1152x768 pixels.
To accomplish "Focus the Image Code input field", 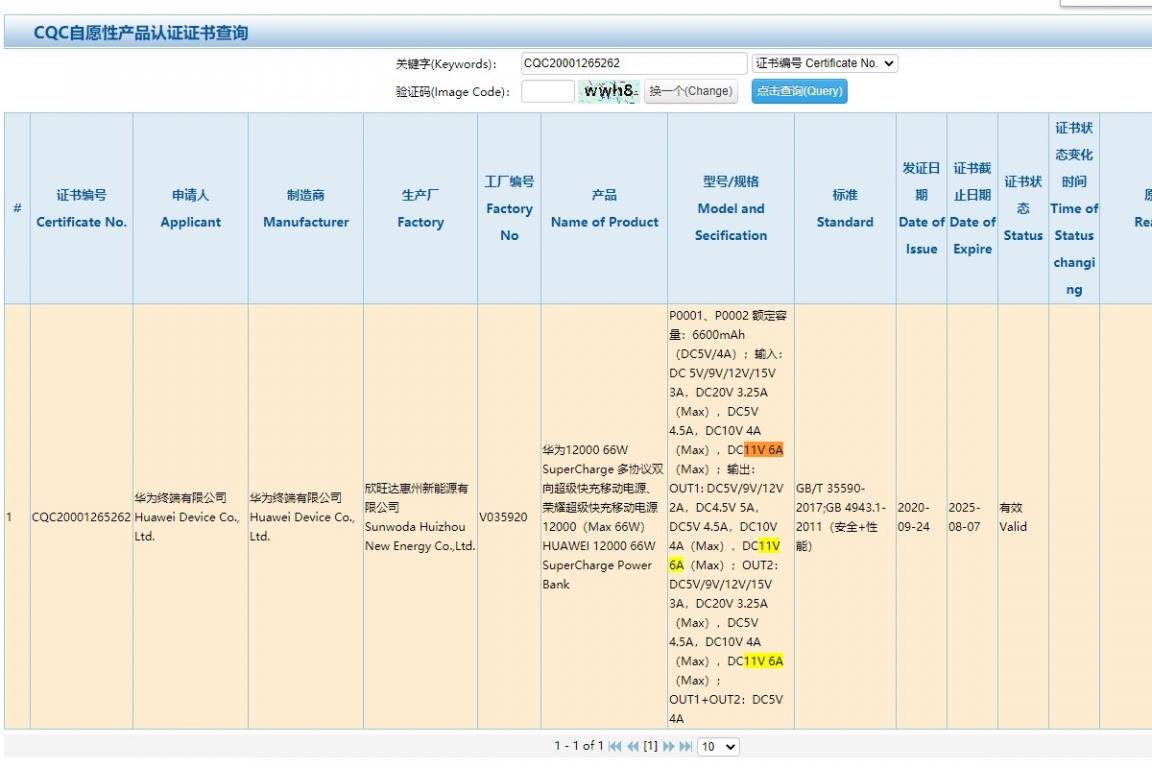I will (547, 91).
